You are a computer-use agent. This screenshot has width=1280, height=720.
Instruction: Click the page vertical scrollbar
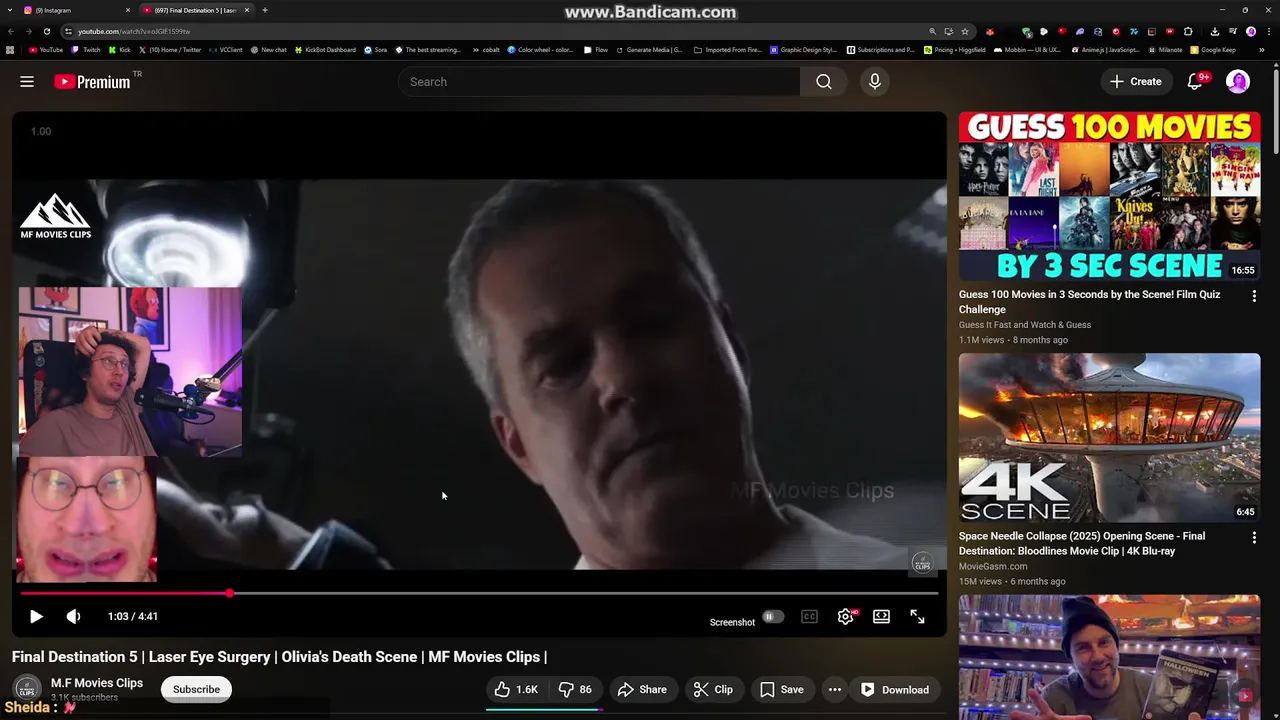point(1275,110)
